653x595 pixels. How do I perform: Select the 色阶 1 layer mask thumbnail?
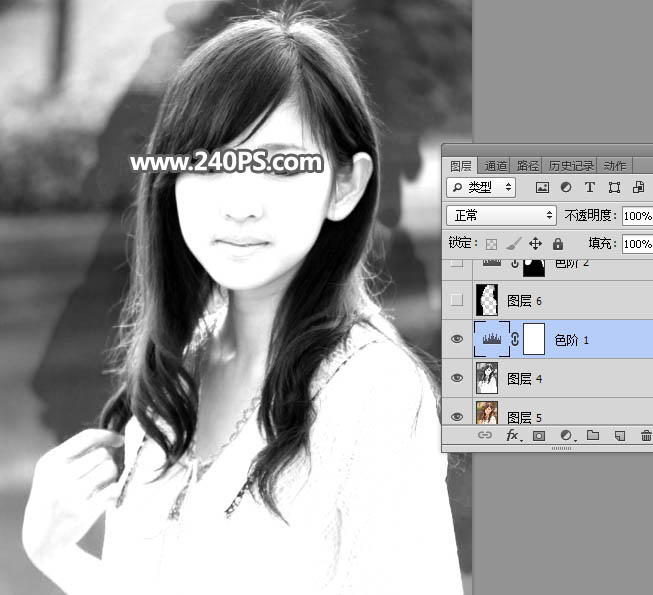click(533, 339)
